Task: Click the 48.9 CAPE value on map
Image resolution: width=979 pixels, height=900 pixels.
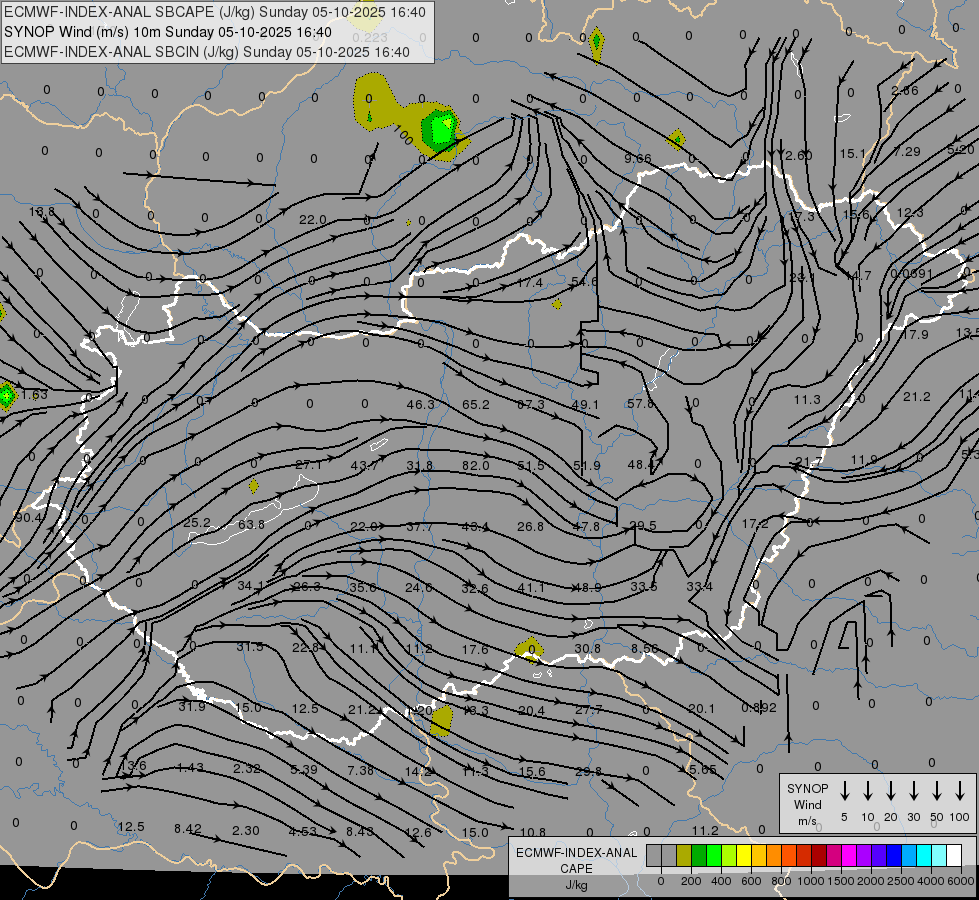Action: [x=587, y=588]
